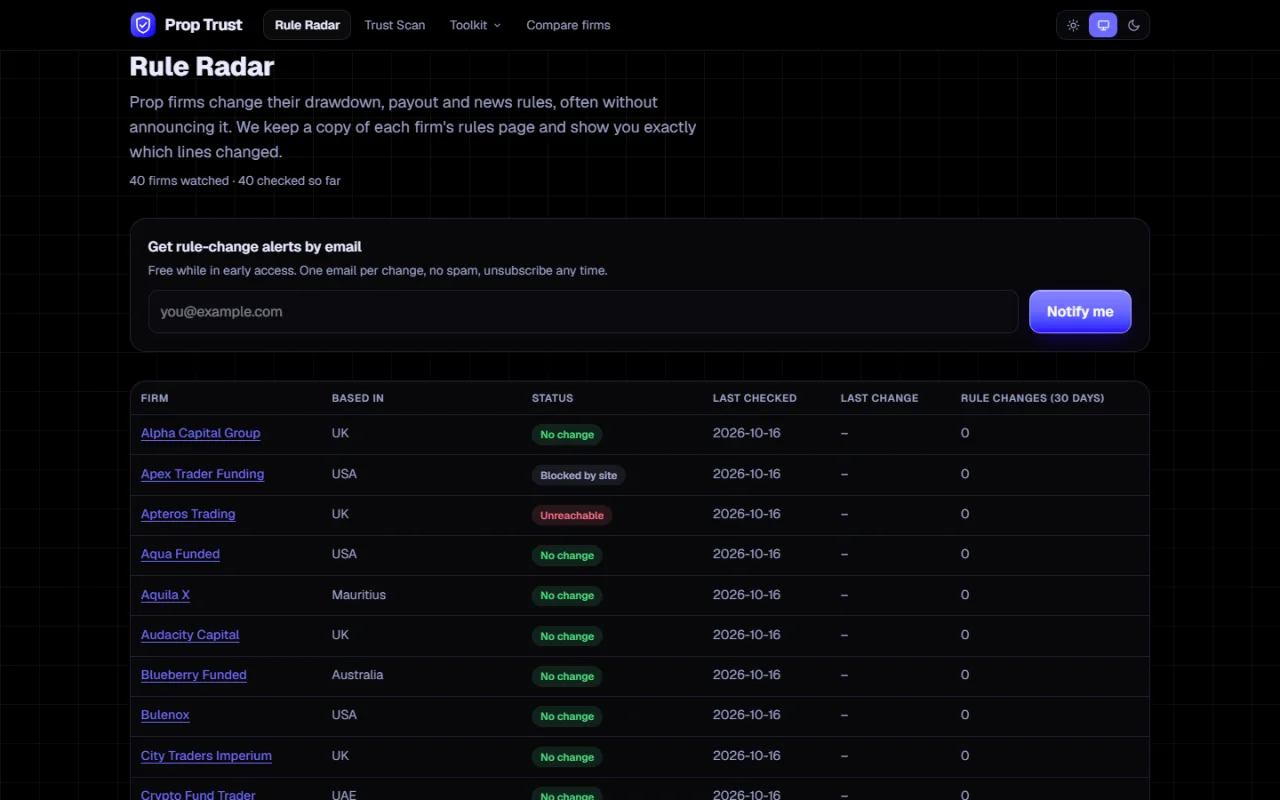The width and height of the screenshot is (1280, 800).
Task: Click the Notify me button
Action: point(1080,312)
